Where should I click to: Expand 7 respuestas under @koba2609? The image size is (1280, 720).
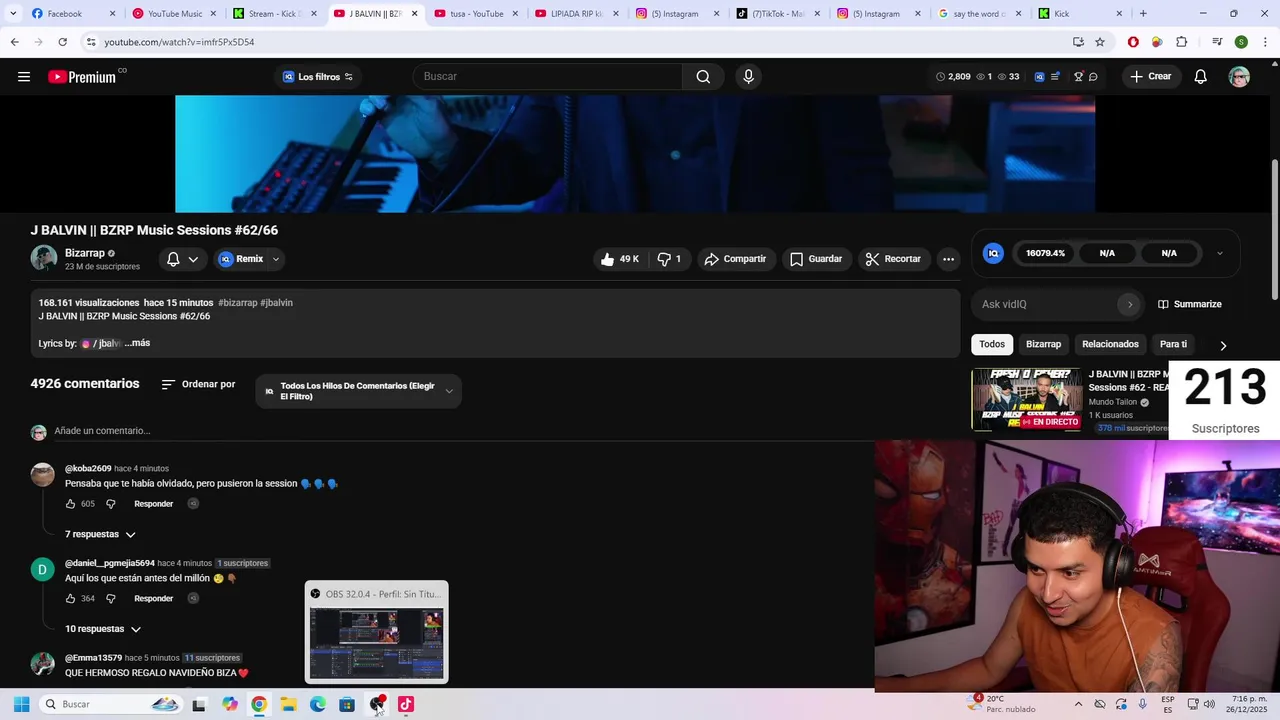pyautogui.click(x=100, y=534)
